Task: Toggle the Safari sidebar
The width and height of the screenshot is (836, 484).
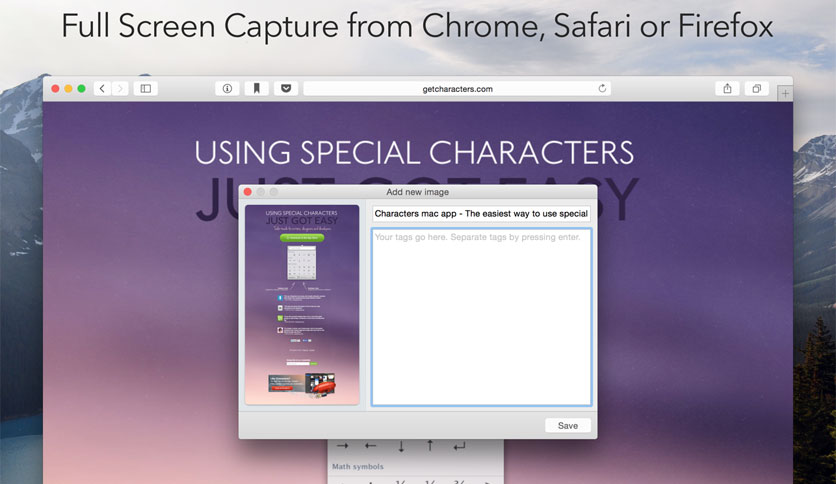Action: pos(146,88)
